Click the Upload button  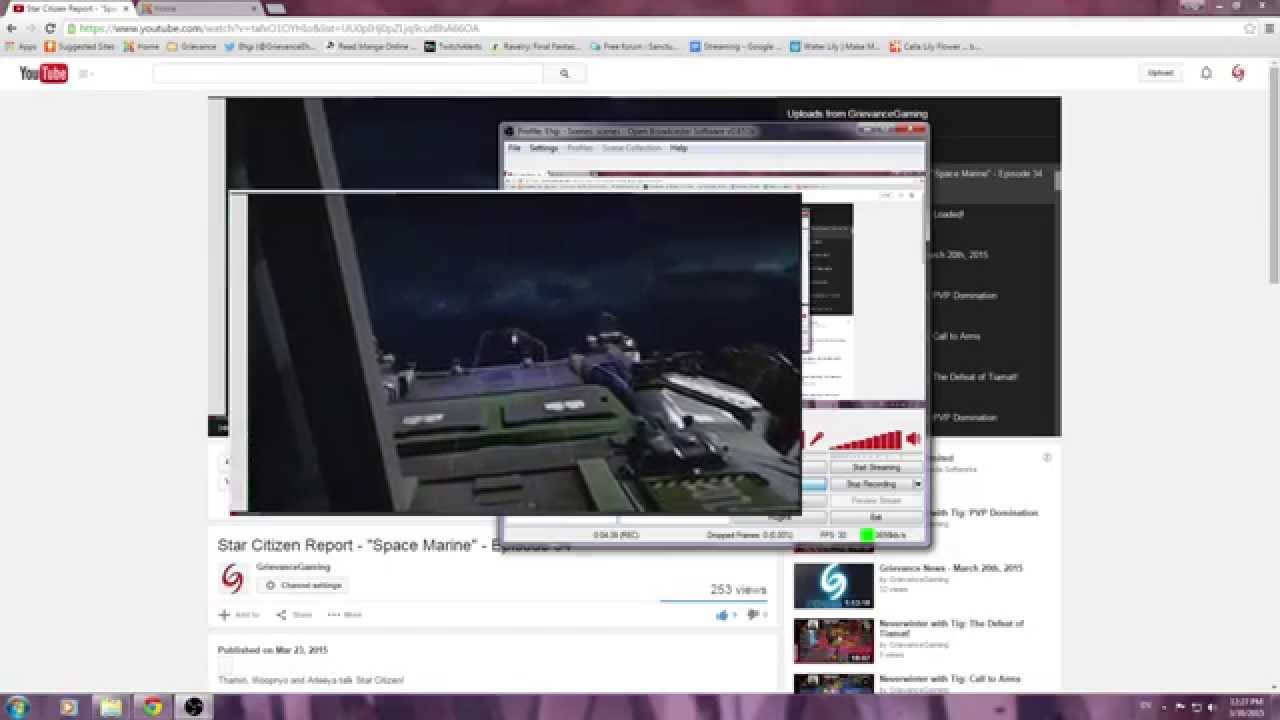pyautogui.click(x=1160, y=73)
